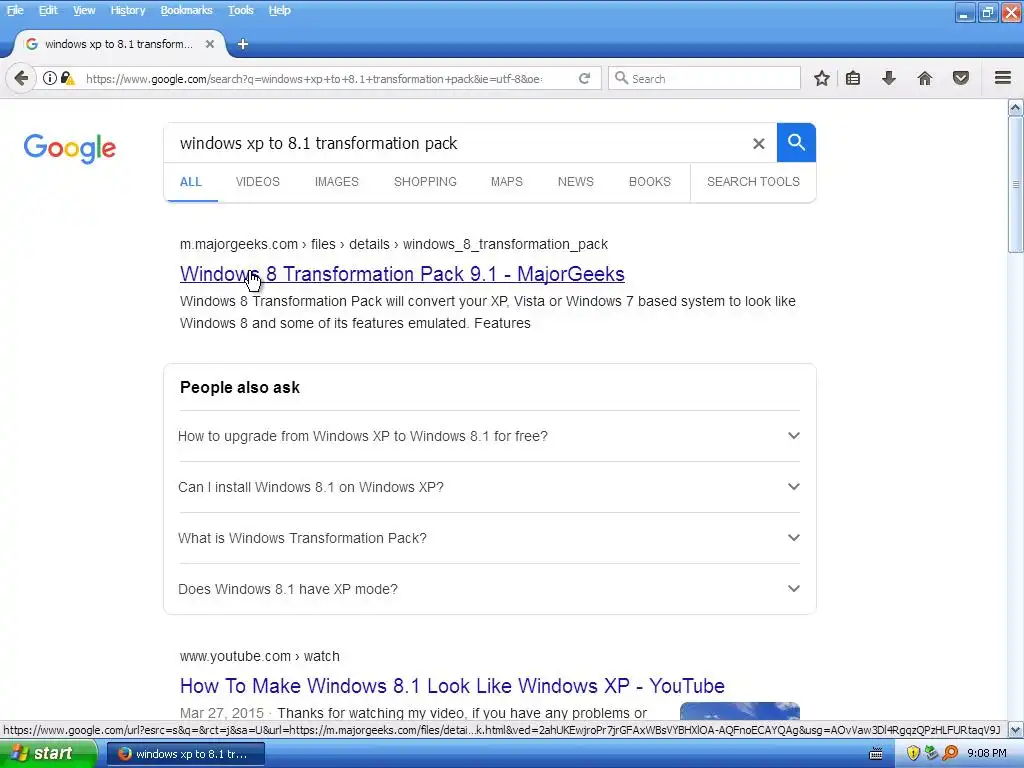This screenshot has height=768, width=1024.
Task: Show bookmarks list icon in toolbar
Action: [853, 78]
